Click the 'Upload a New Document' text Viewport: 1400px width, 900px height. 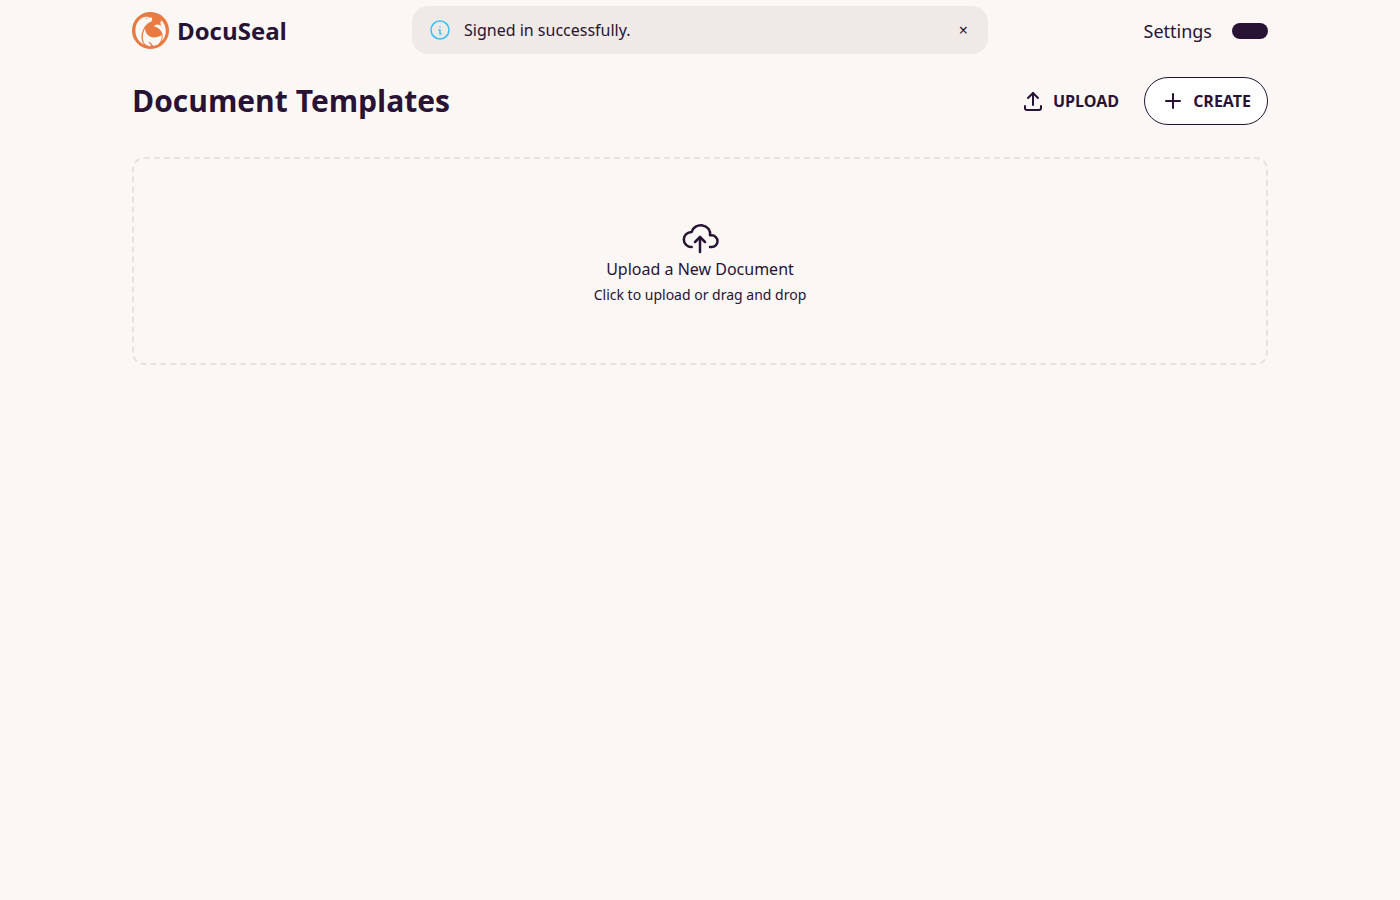(700, 269)
